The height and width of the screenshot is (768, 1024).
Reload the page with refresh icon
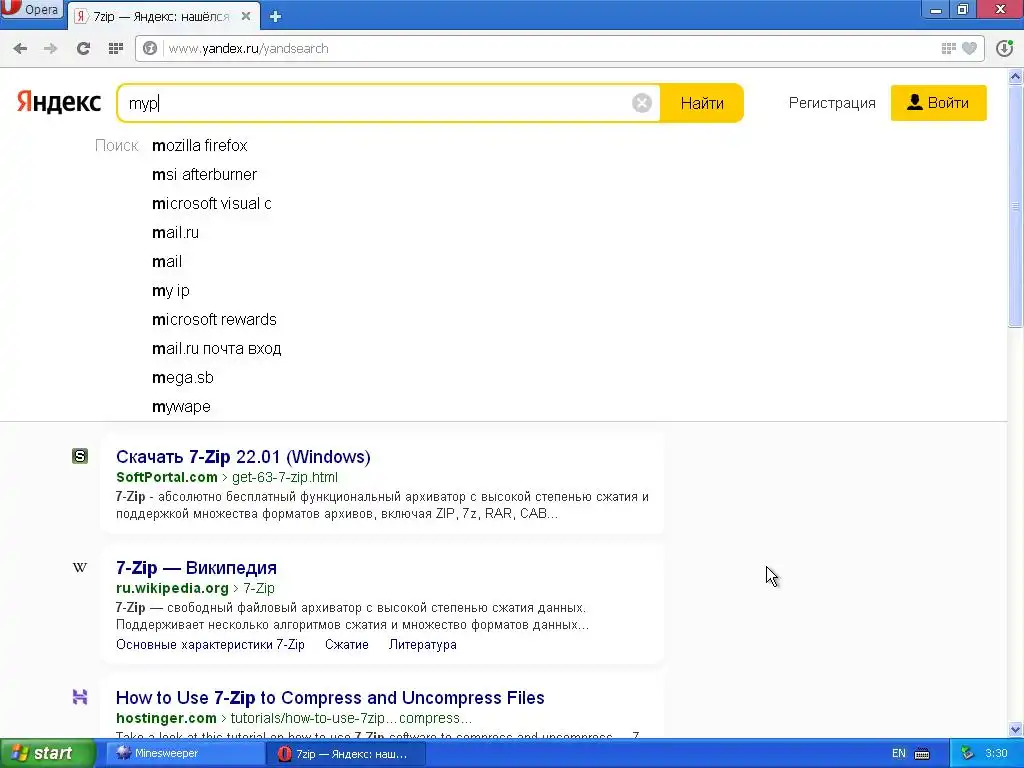point(83,48)
